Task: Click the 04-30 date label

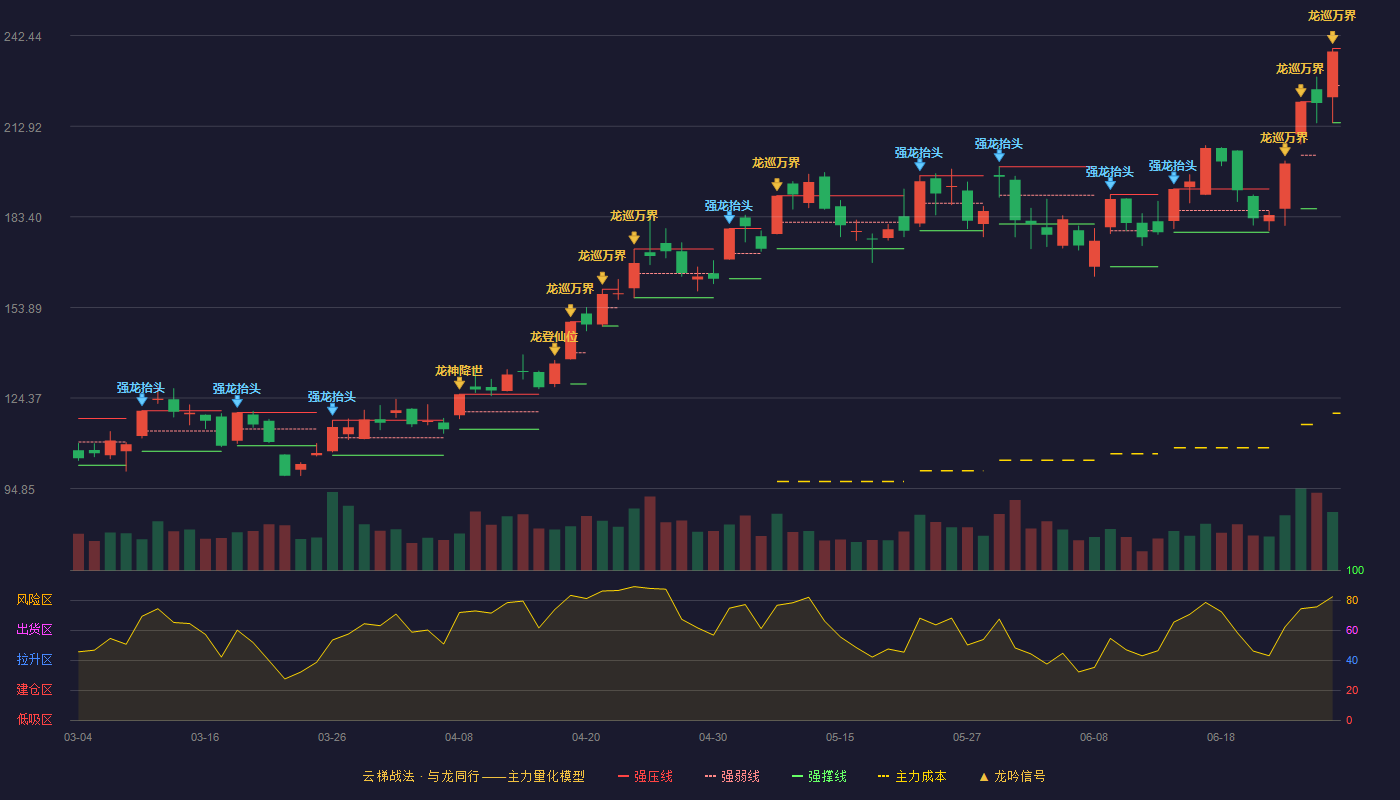Action: pyautogui.click(x=713, y=737)
